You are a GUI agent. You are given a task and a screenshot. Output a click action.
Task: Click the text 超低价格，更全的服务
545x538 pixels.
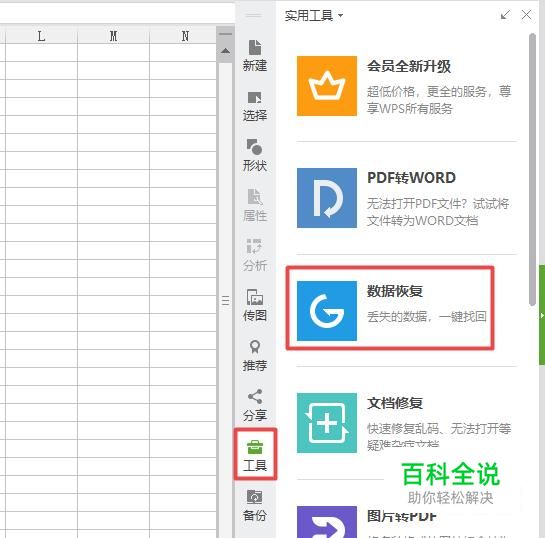pos(426,91)
